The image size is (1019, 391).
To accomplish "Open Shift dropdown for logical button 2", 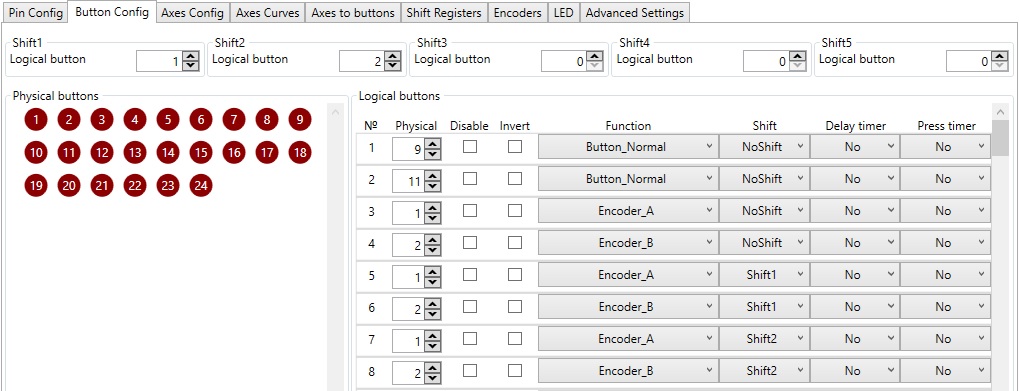I will click(x=764, y=179).
